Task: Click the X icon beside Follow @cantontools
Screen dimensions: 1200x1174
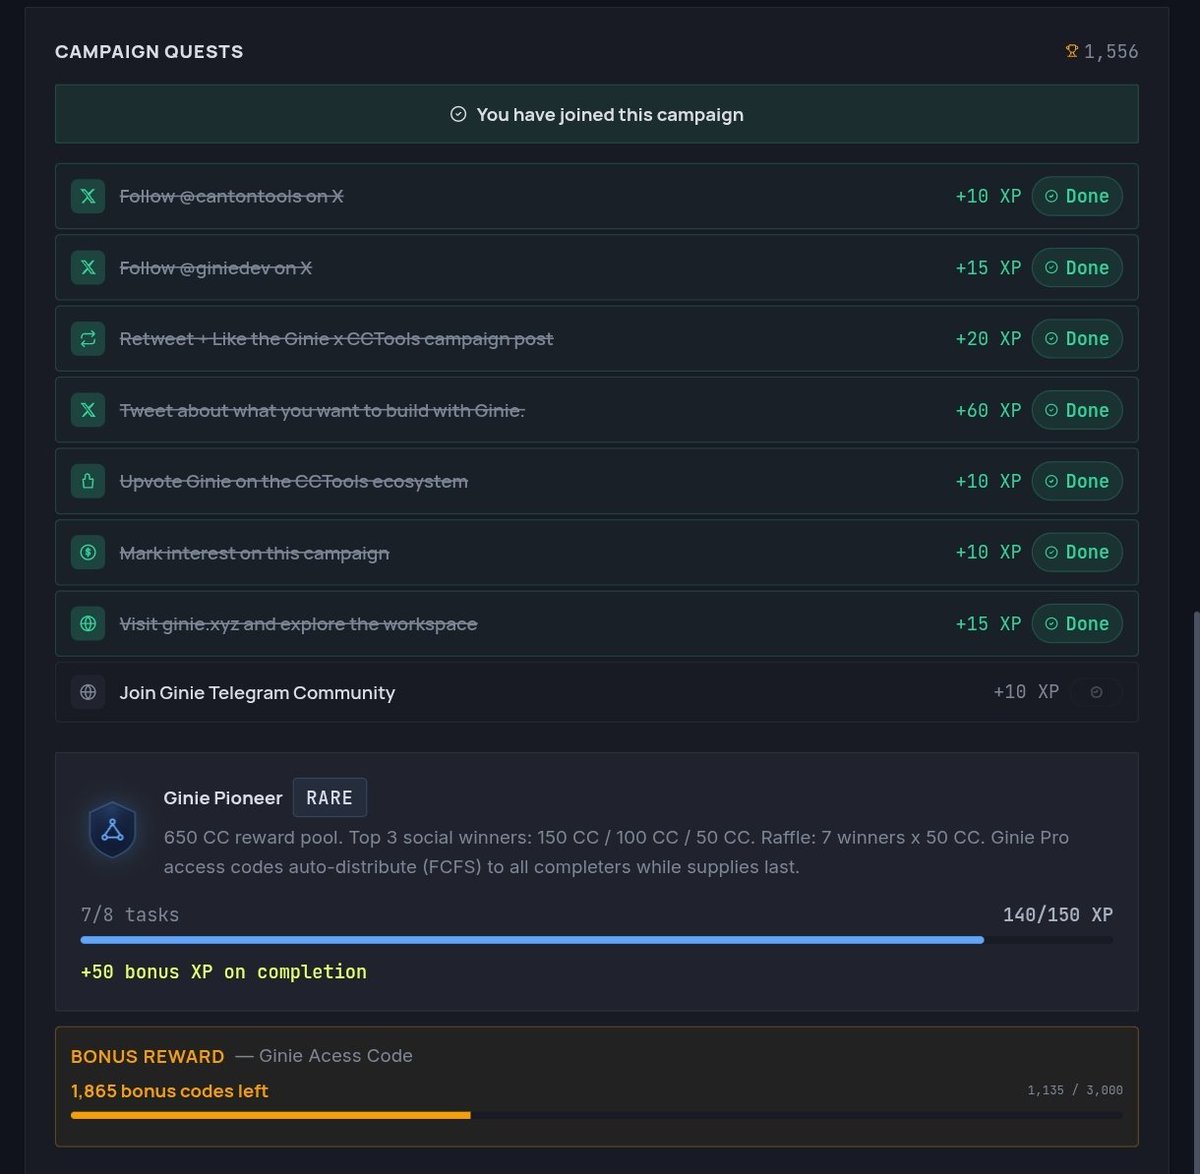Action: point(88,196)
